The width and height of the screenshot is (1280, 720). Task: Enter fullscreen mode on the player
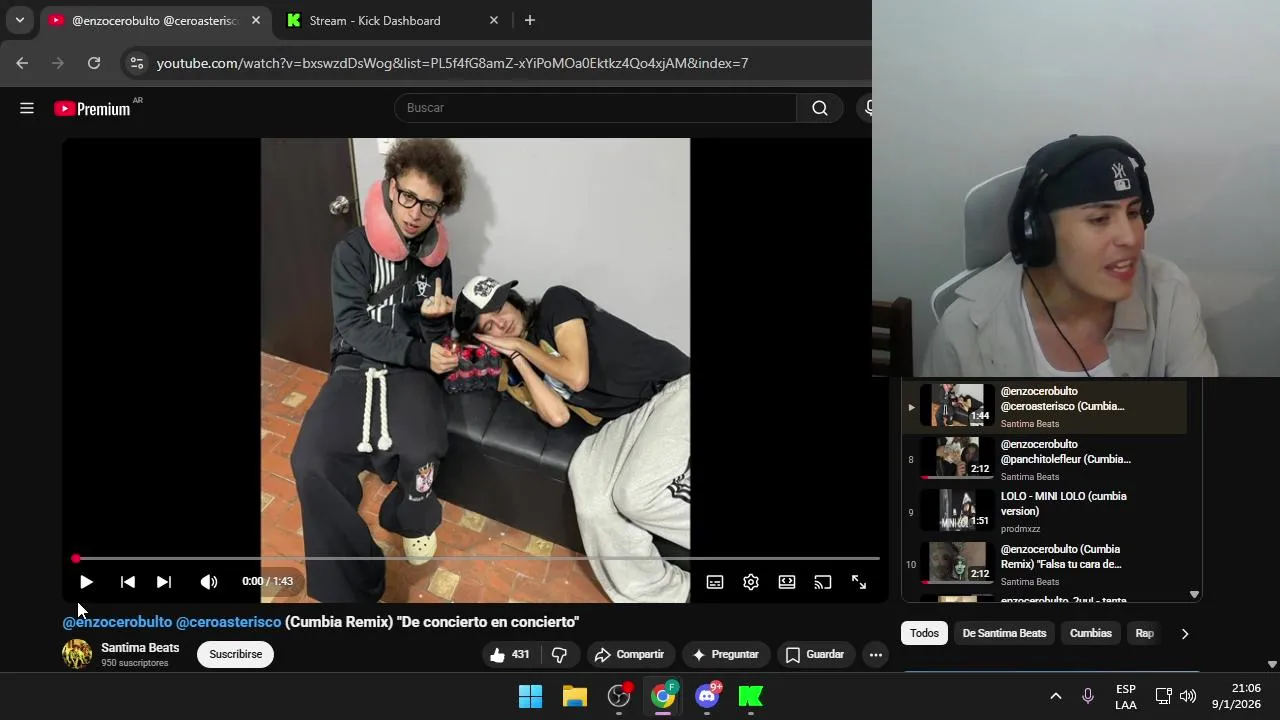(x=859, y=582)
